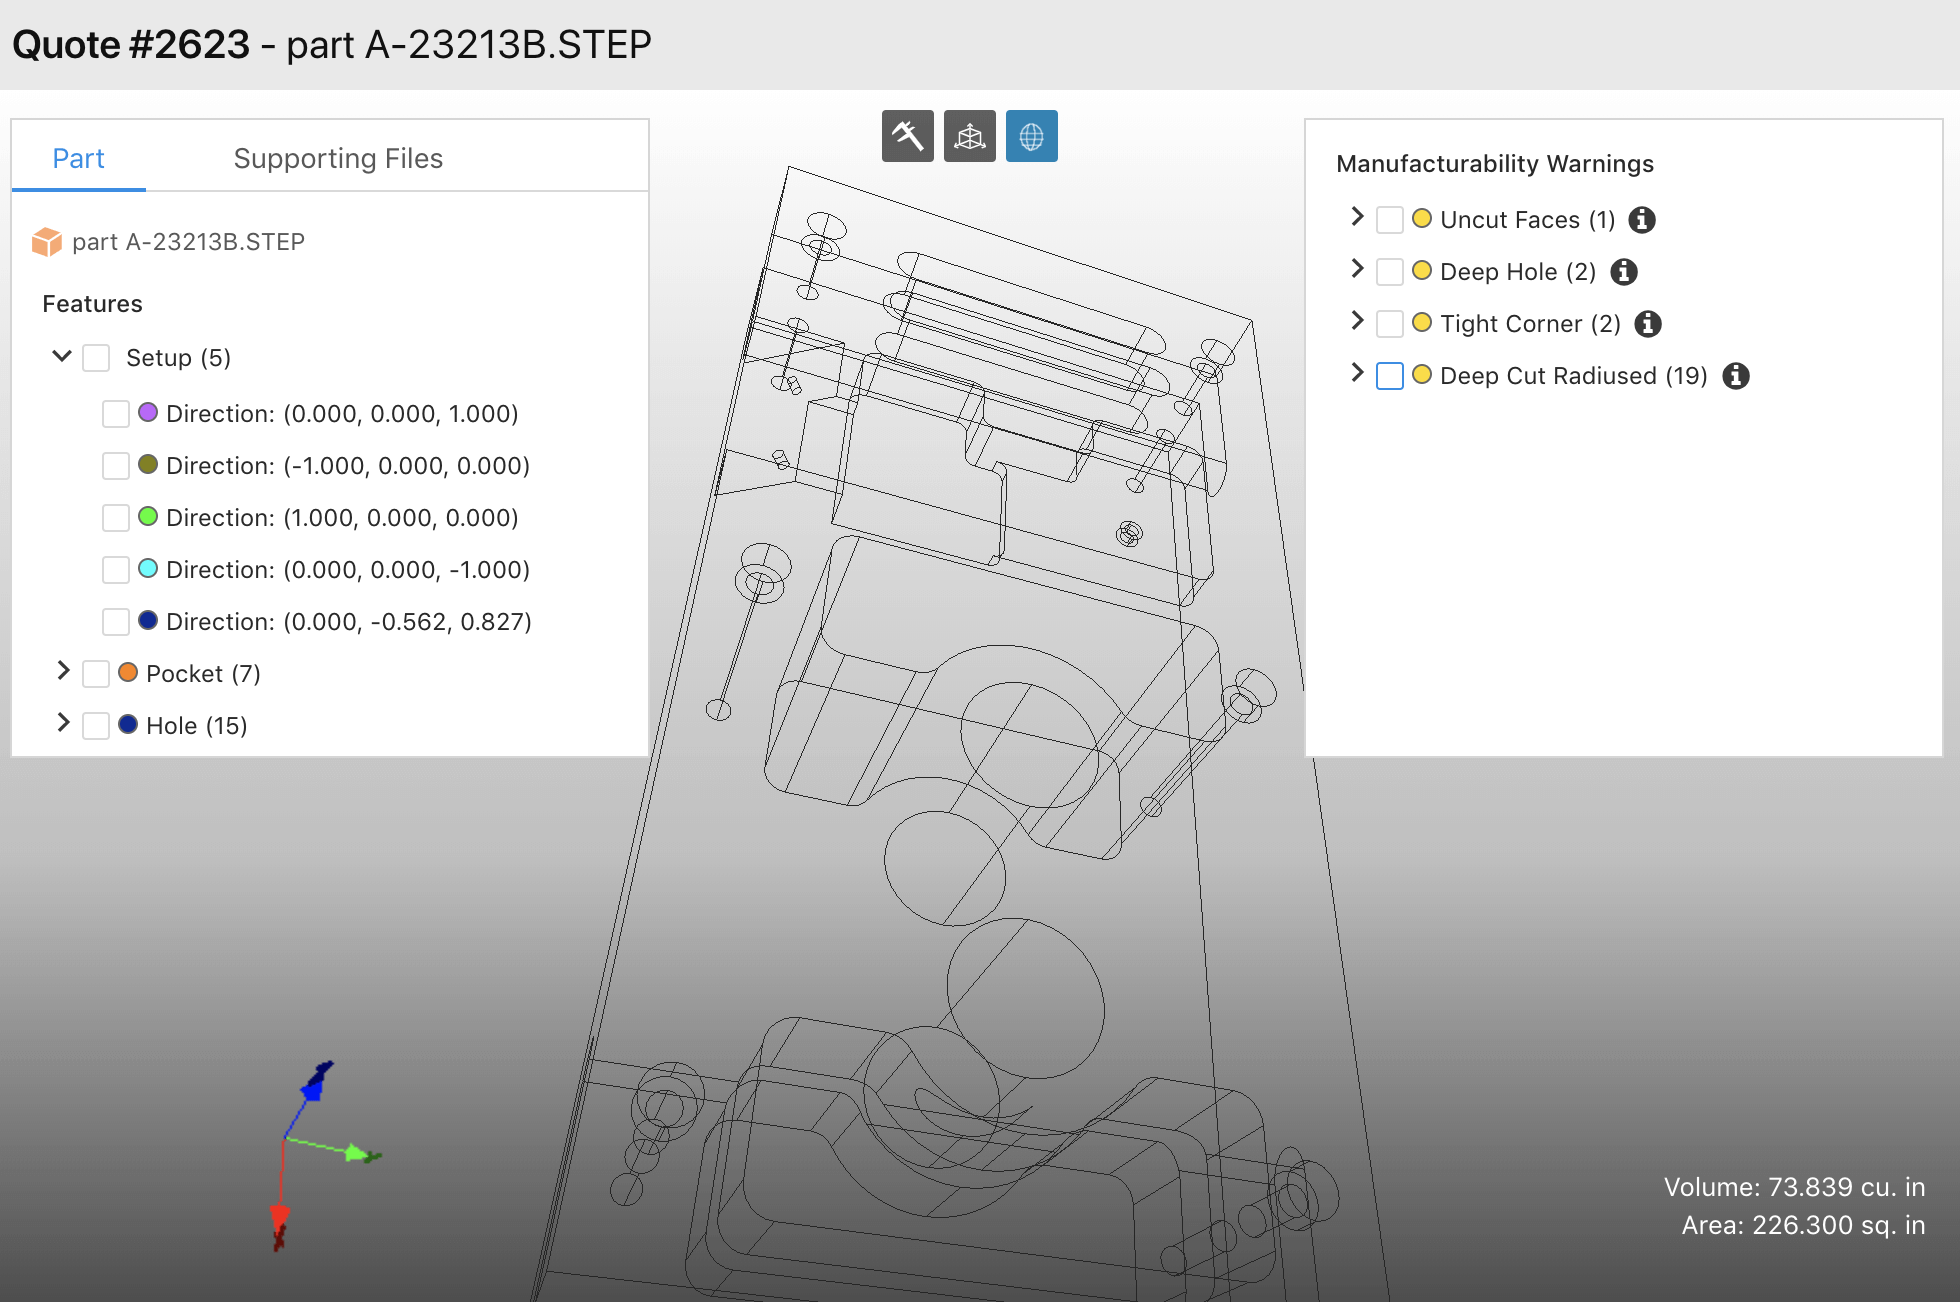Check the Pocket (7) checkbox

[x=96, y=674]
